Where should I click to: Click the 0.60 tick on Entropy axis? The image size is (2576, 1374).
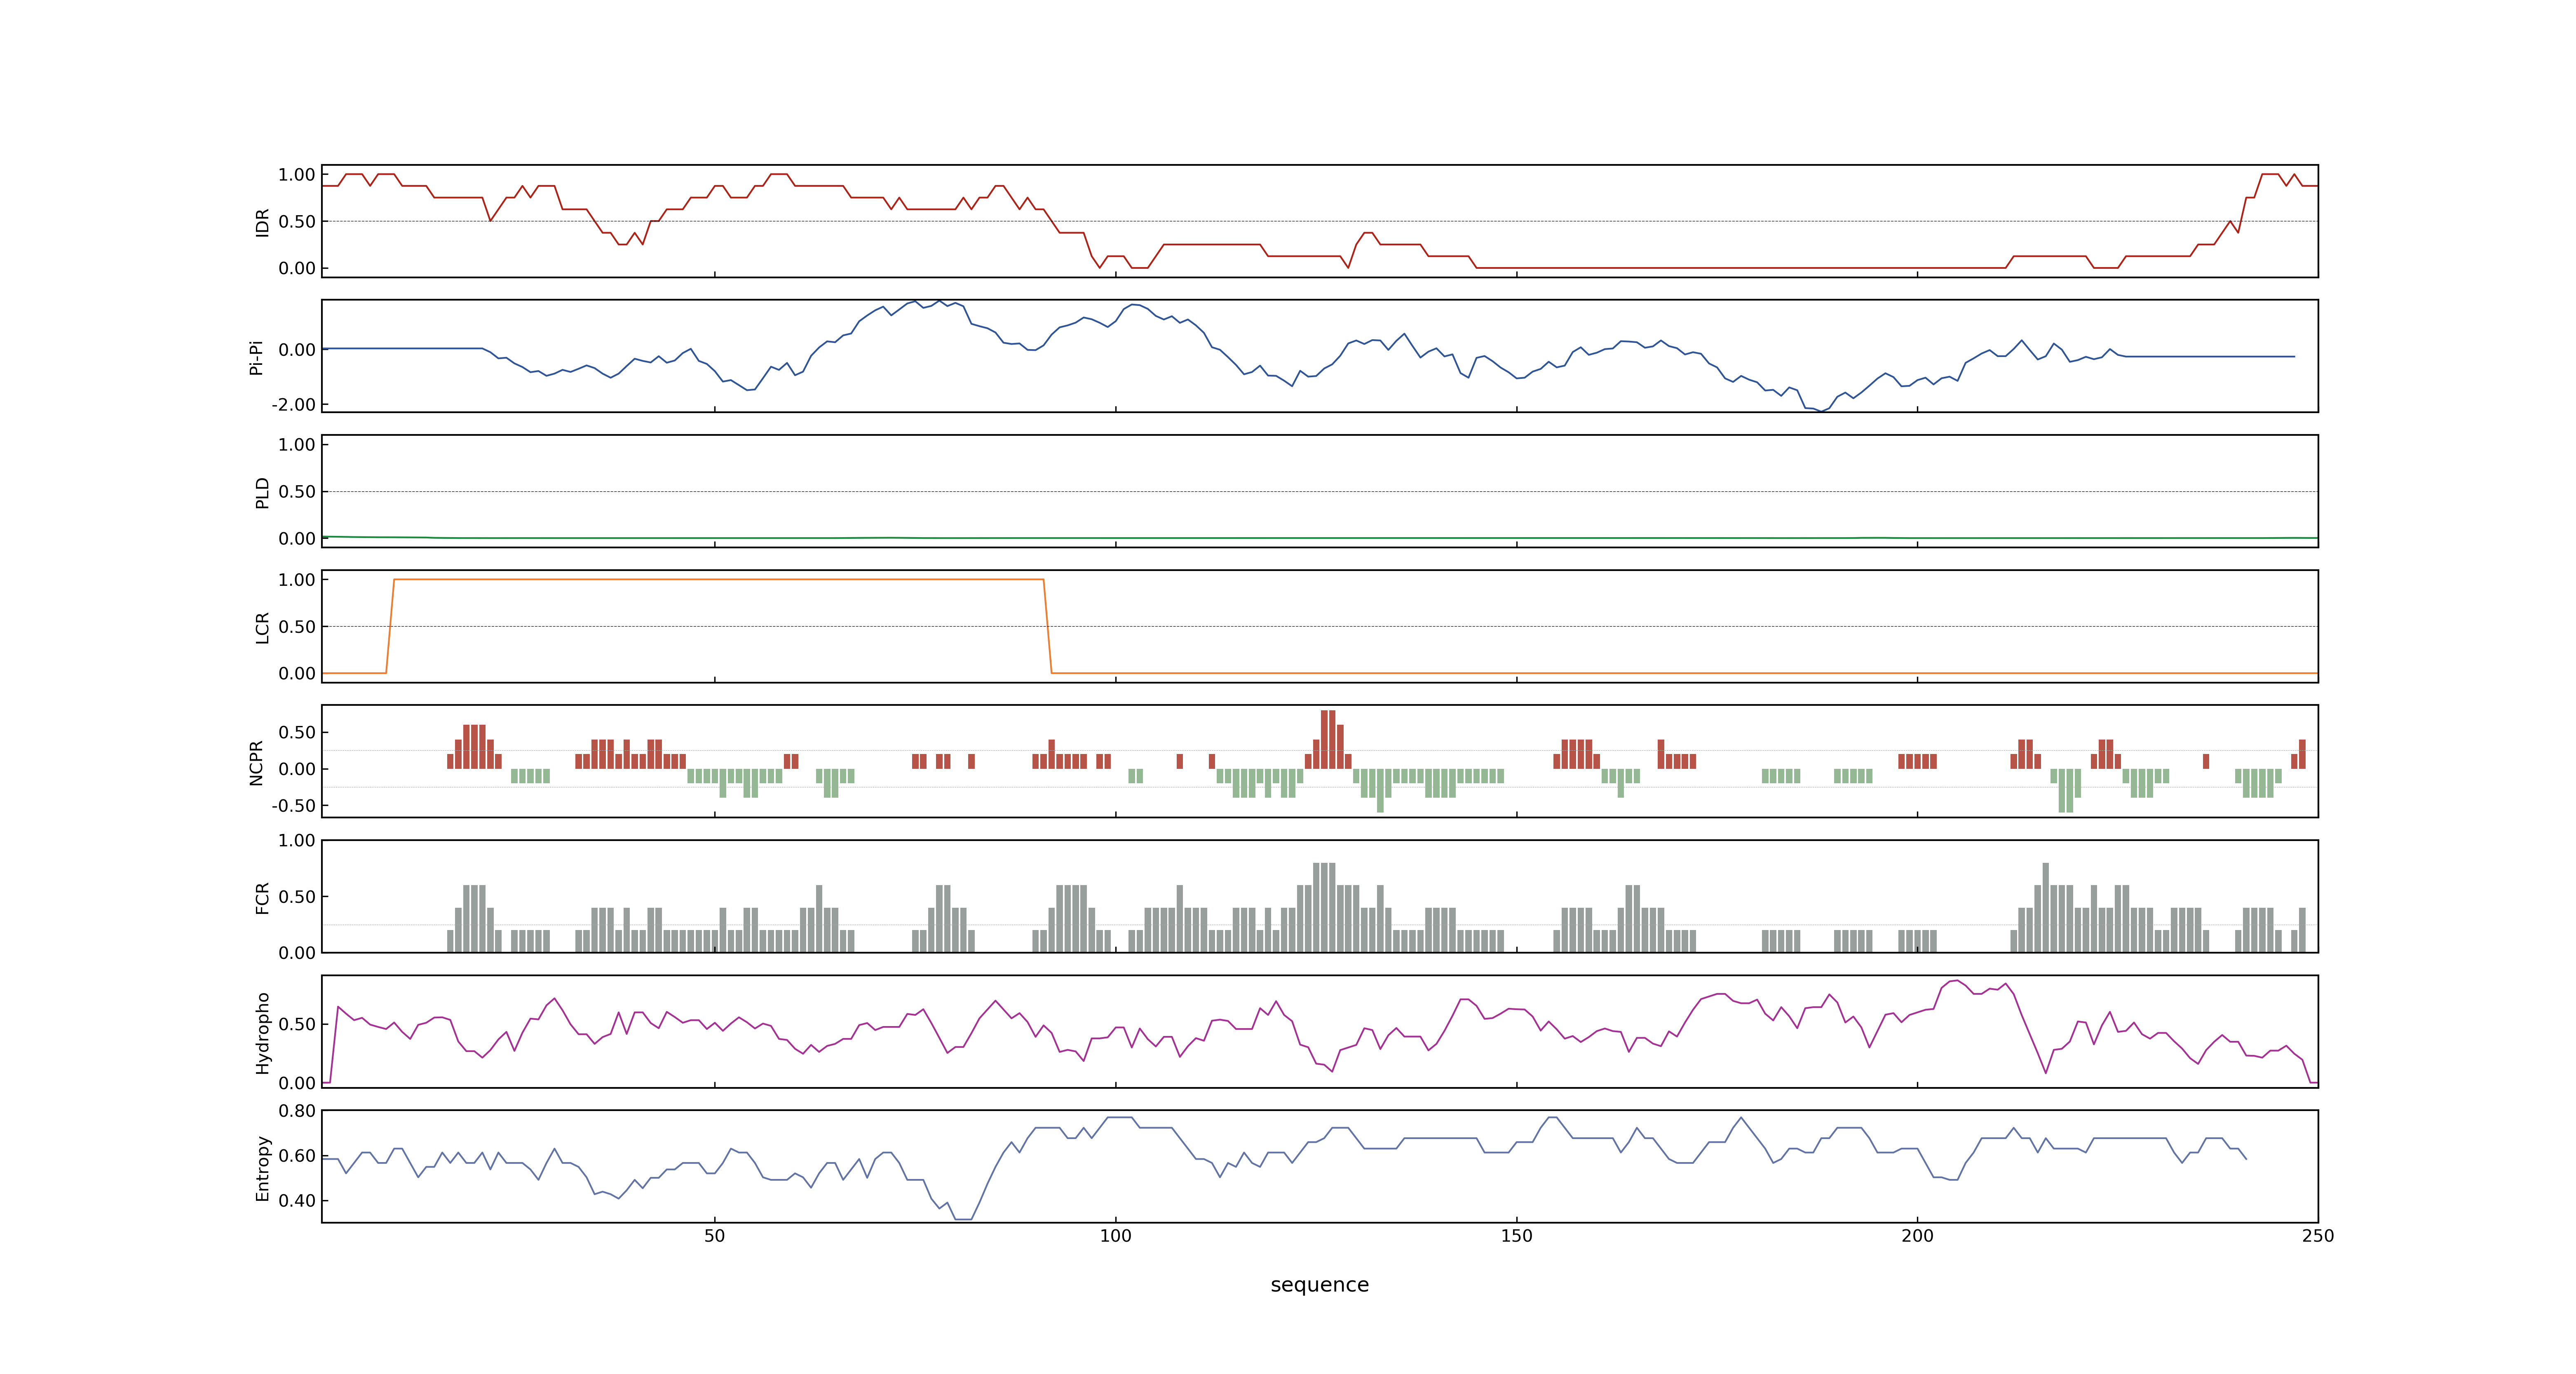[297, 1156]
